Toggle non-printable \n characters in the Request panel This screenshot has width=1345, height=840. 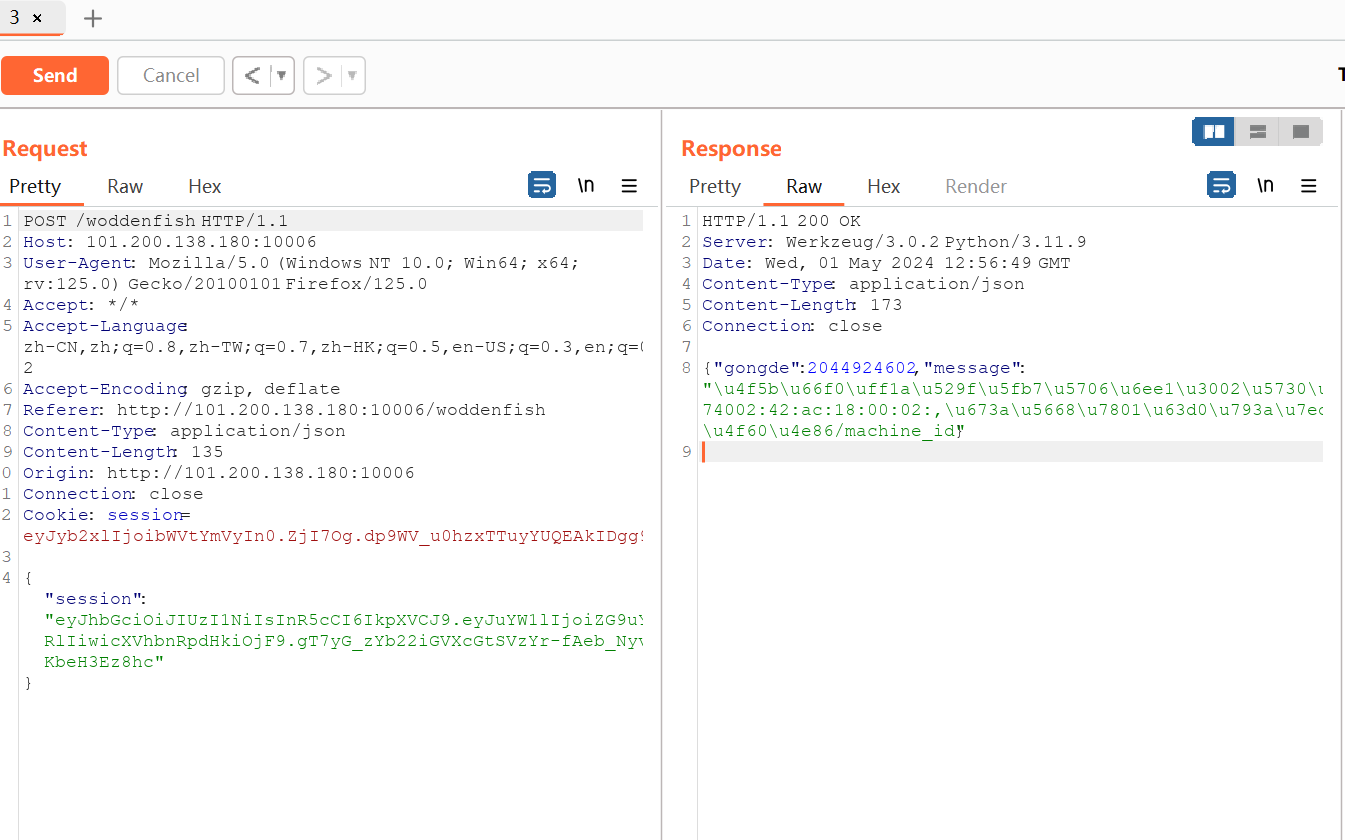[x=587, y=185]
